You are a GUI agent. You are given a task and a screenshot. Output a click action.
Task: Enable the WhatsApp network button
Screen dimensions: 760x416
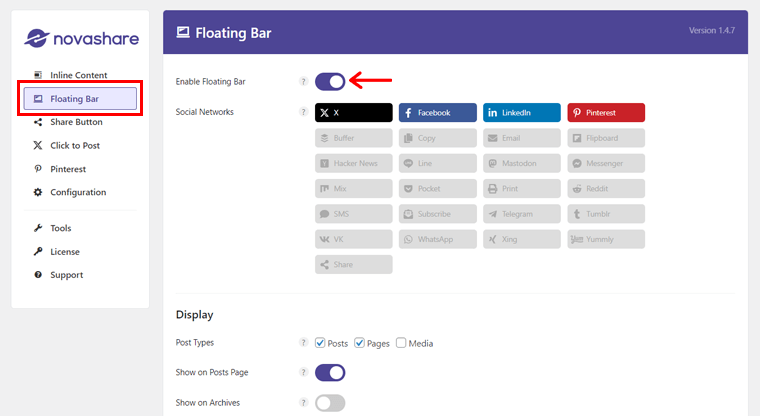[438, 239]
